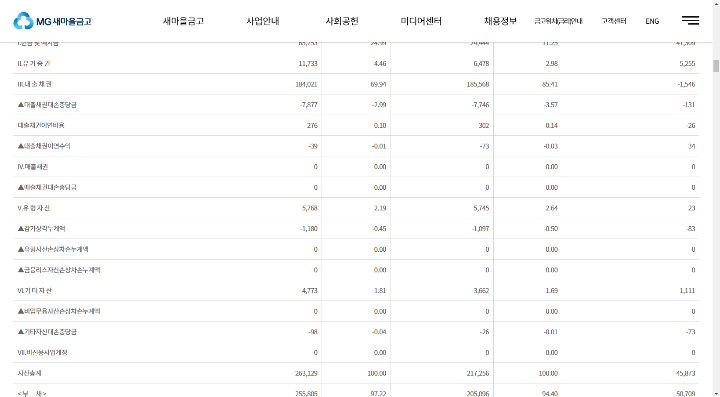Image resolution: width=720 pixels, height=397 pixels.
Task: Click the value 4,773
Action: [309, 291]
